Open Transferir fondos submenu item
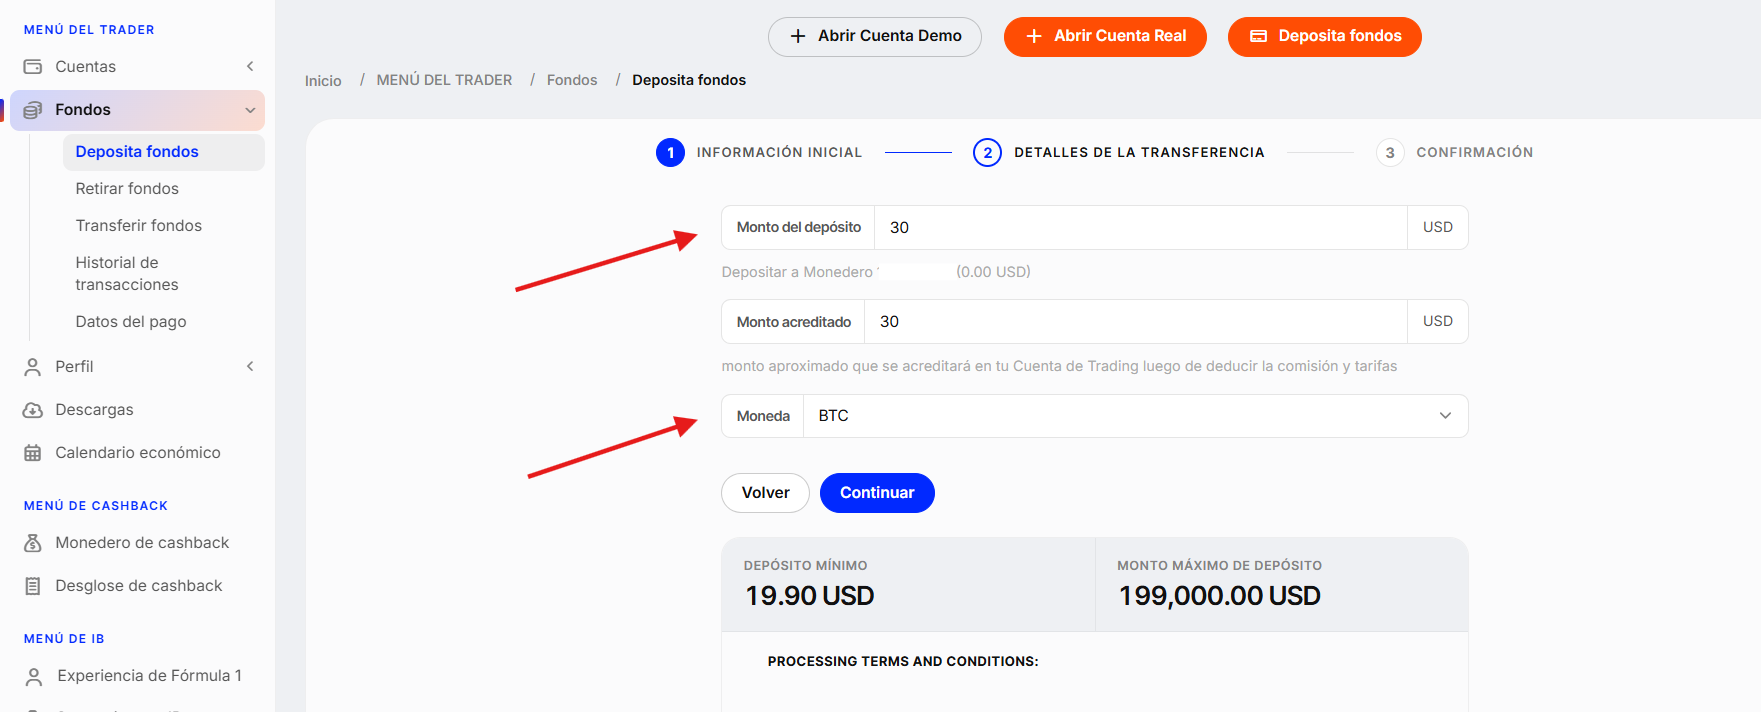 pos(139,226)
